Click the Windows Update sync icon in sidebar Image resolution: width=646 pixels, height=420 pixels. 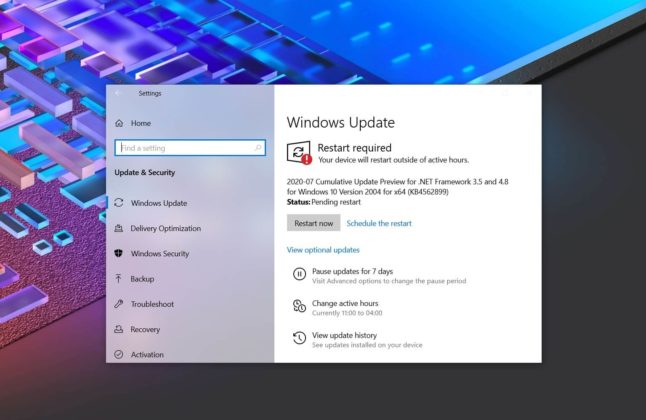pyautogui.click(x=119, y=203)
